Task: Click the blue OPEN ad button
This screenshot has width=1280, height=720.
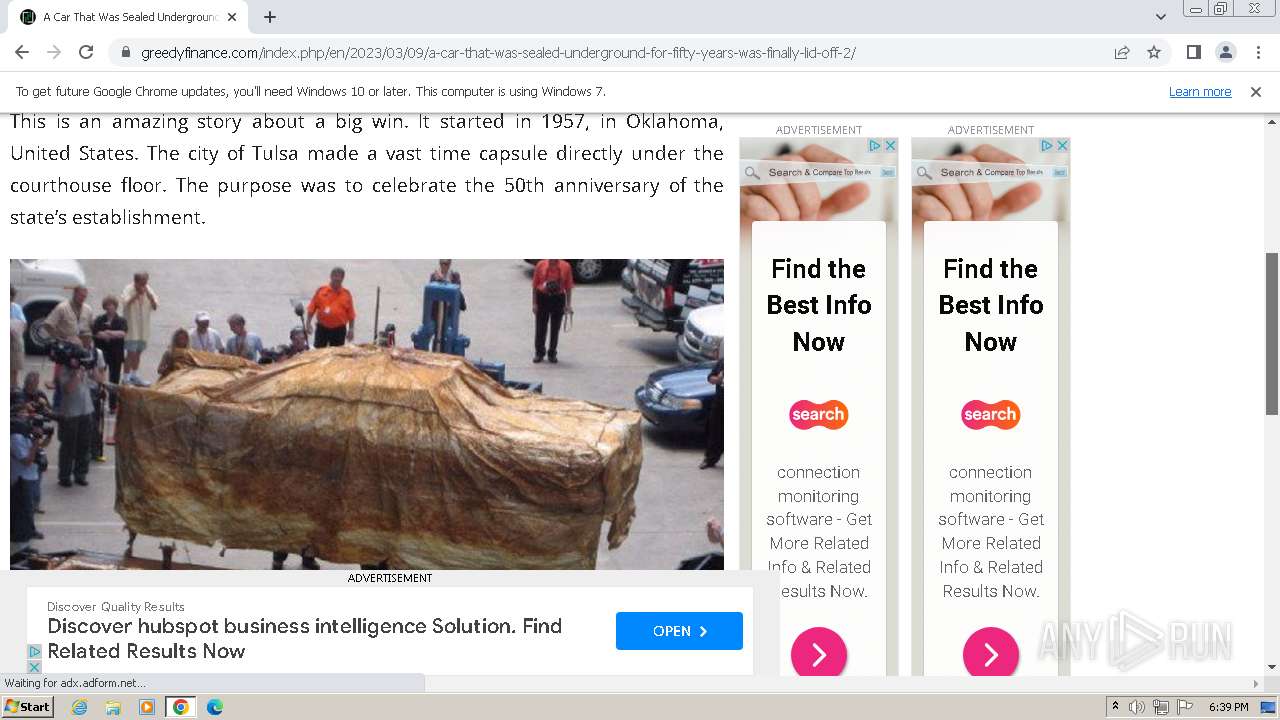Action: point(679,631)
